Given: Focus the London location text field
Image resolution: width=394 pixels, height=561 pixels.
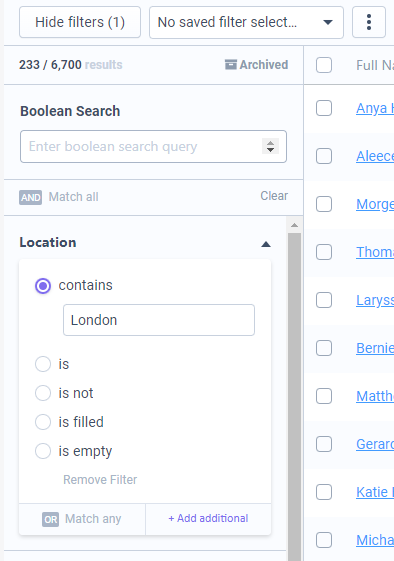Looking at the screenshot, I should click(x=159, y=320).
